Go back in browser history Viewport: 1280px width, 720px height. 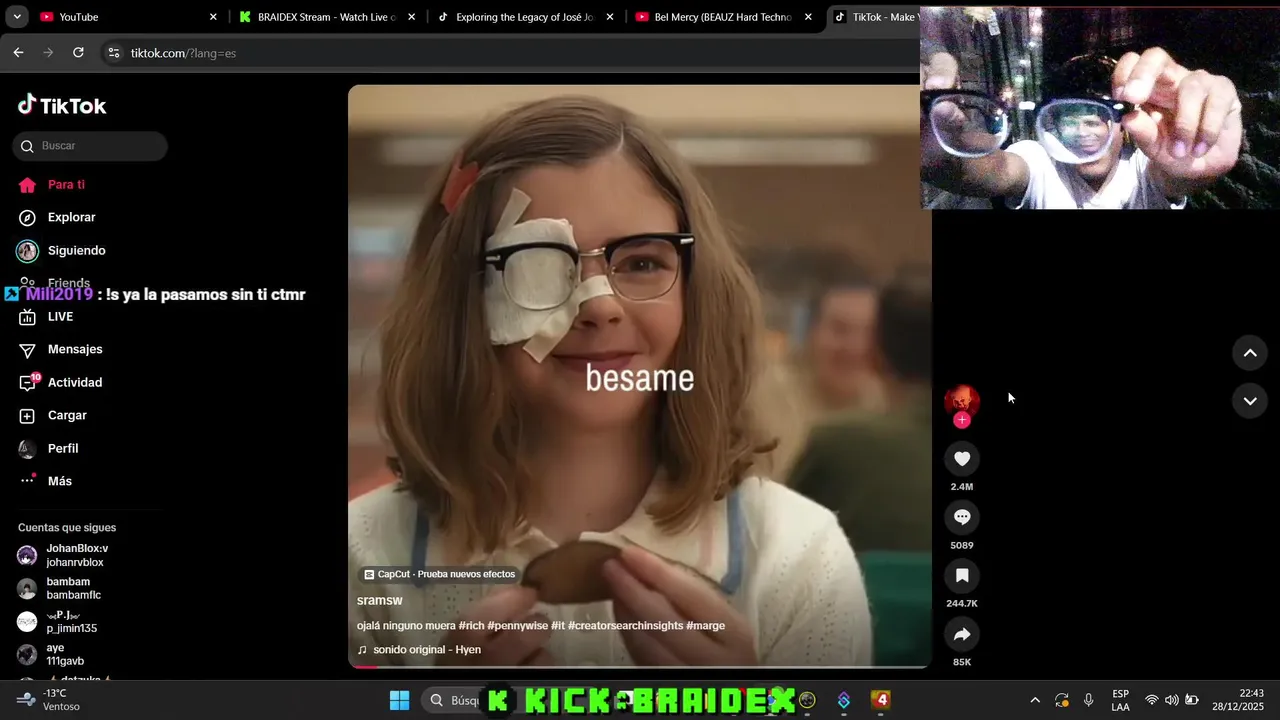coord(18,53)
